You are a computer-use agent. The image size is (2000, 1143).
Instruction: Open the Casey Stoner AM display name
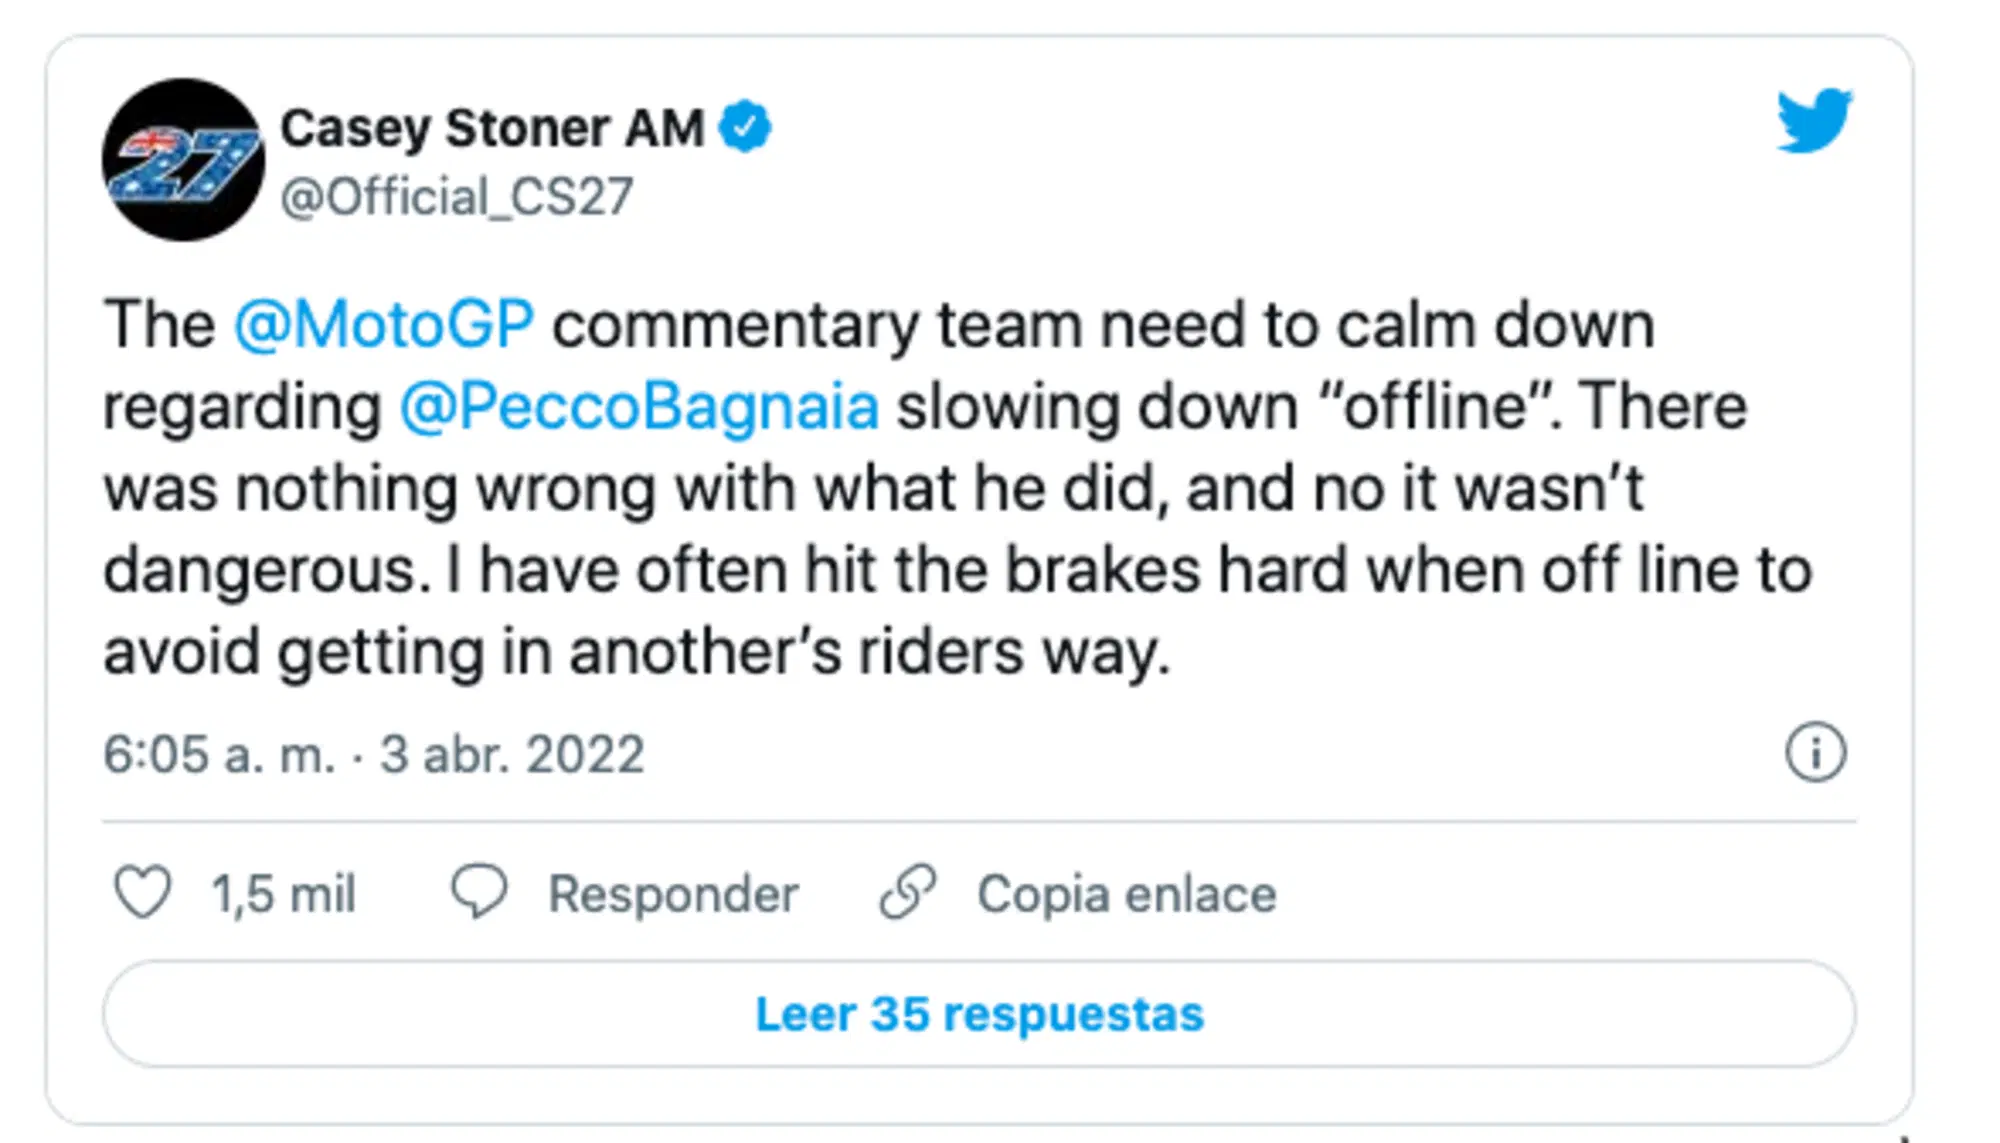(492, 129)
